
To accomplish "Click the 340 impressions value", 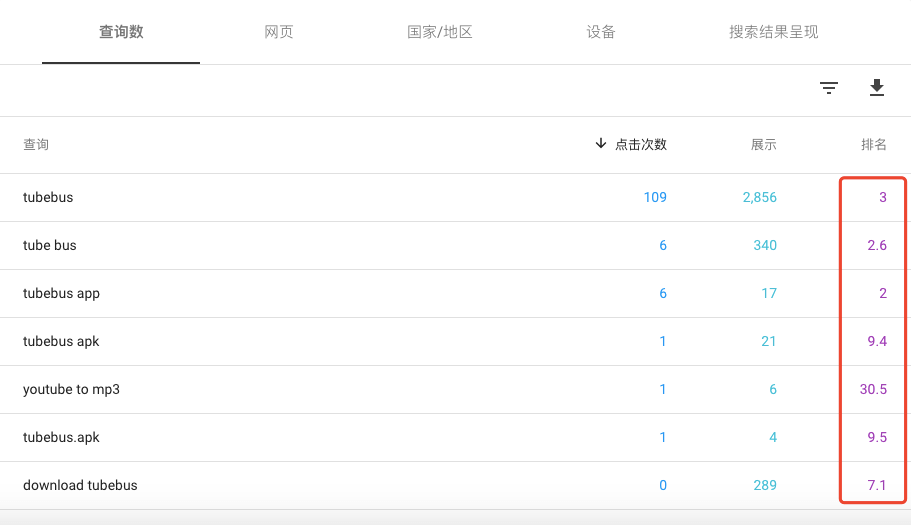I will 765,245.
